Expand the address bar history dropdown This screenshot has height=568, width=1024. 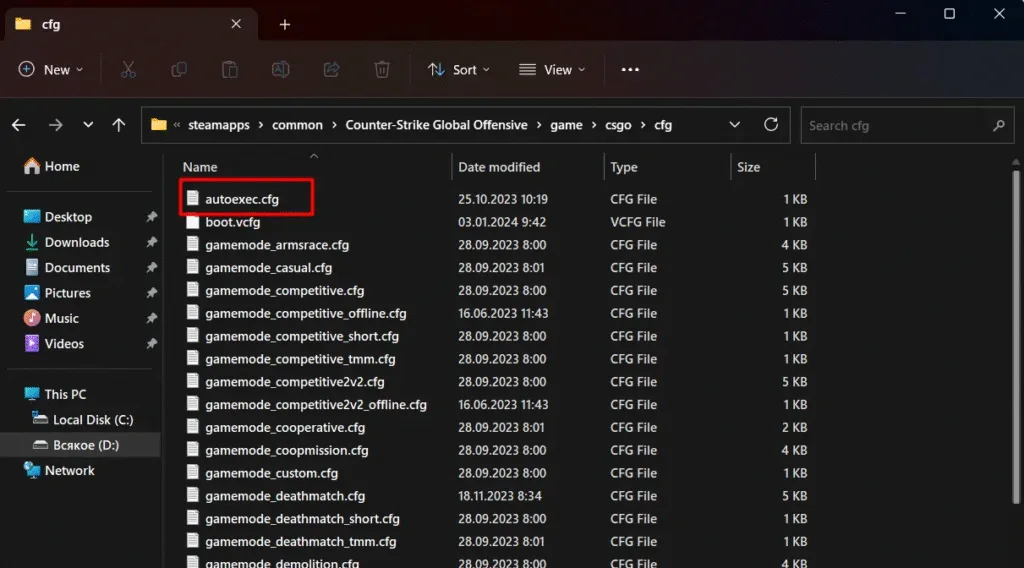734,125
